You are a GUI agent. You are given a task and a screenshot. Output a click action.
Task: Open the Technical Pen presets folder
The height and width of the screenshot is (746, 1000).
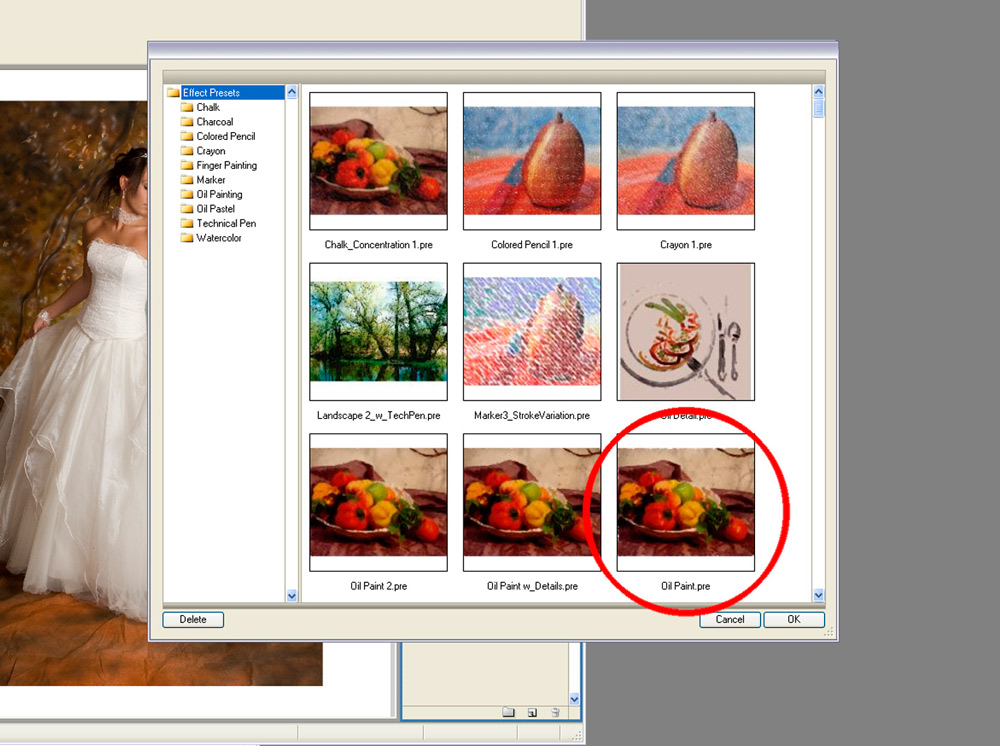(x=226, y=223)
